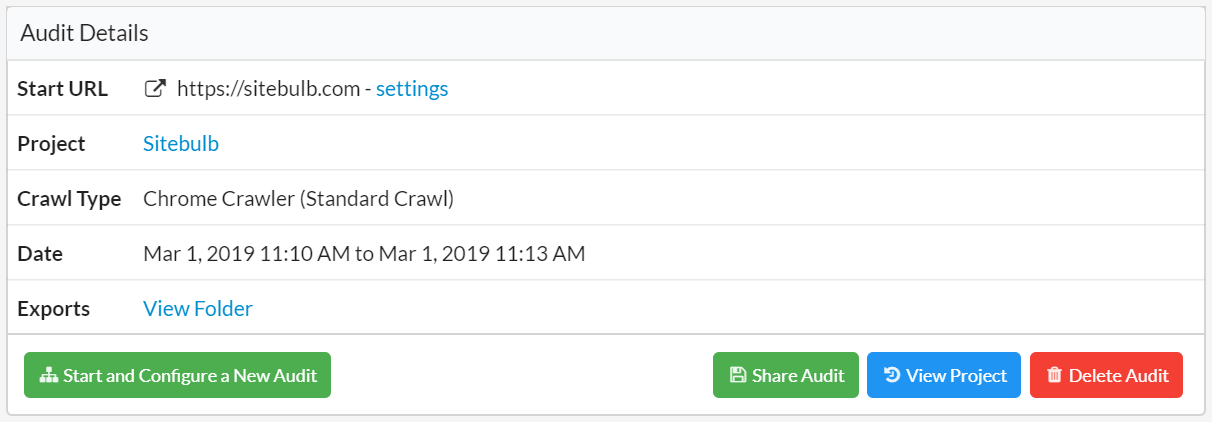Viewport: 1212px width, 422px height.
Task: Click the external link icon beside Start URL
Action: coord(155,88)
